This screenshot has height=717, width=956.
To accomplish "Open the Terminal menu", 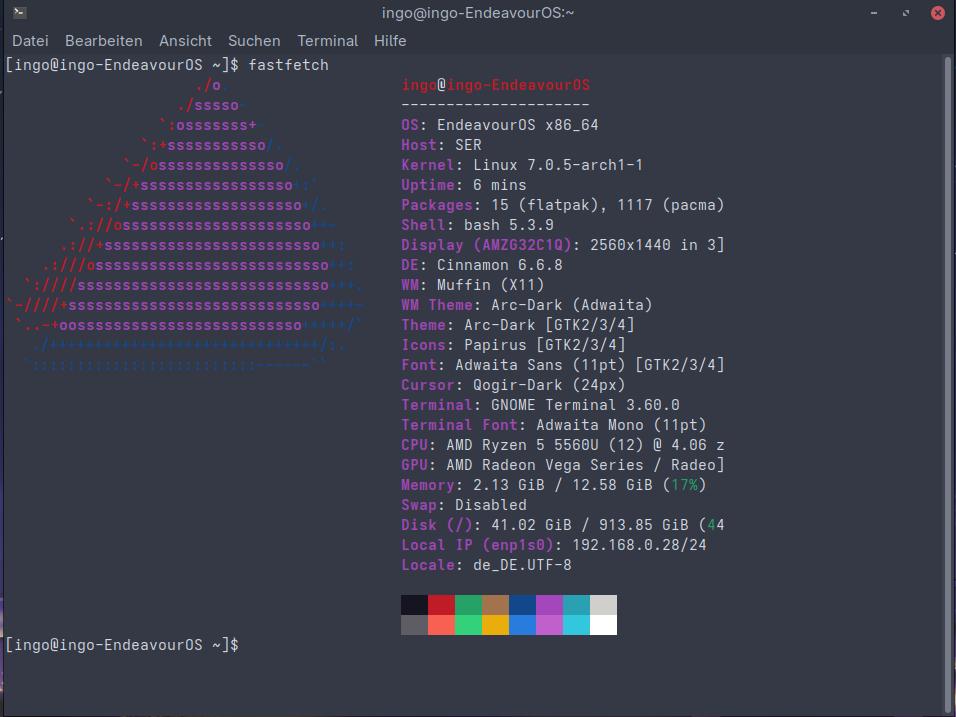I will coord(327,41).
